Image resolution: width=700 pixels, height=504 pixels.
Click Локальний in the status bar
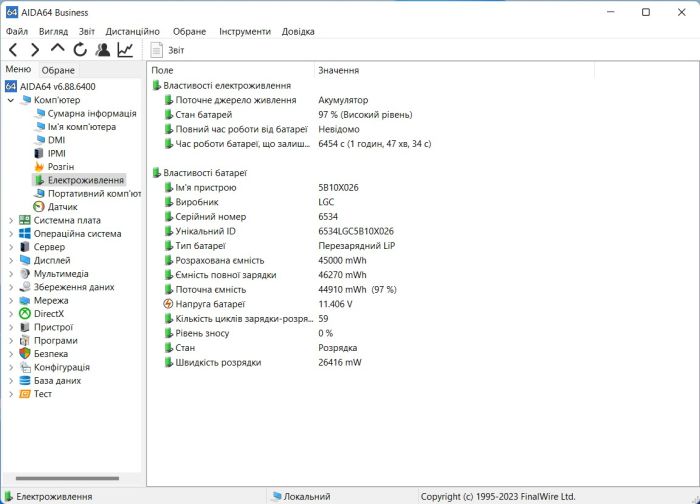tap(307, 496)
